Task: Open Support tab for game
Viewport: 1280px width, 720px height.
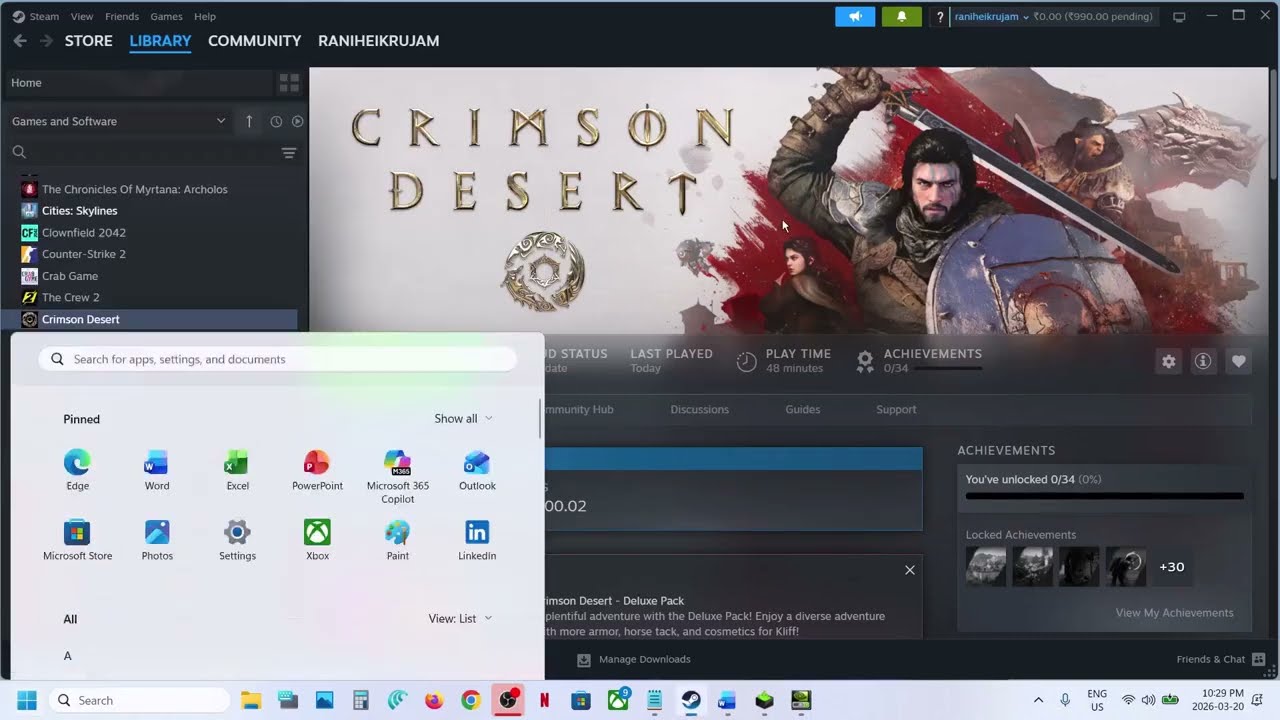Action: coord(896,409)
